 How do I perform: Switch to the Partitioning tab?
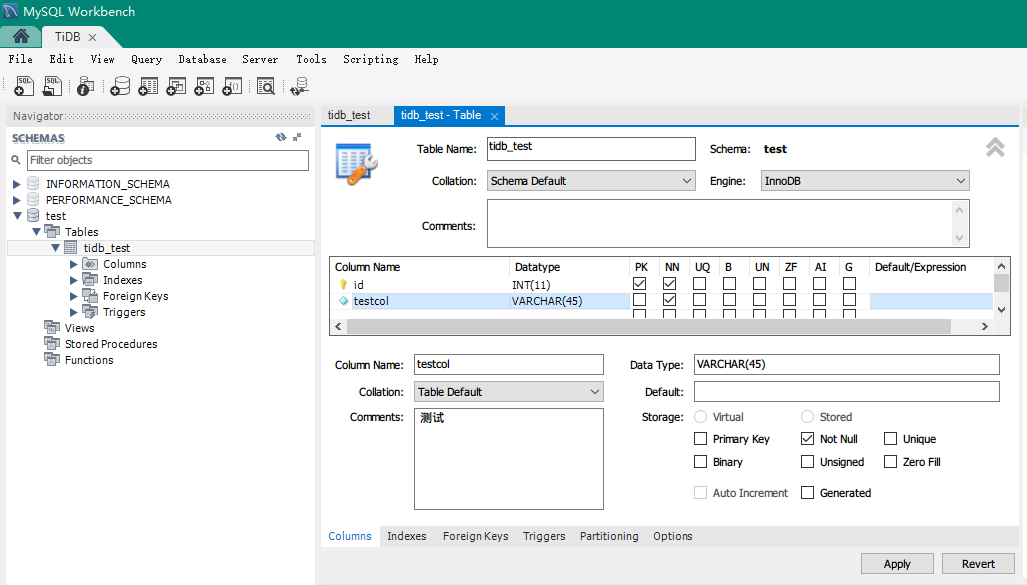pyautogui.click(x=609, y=536)
